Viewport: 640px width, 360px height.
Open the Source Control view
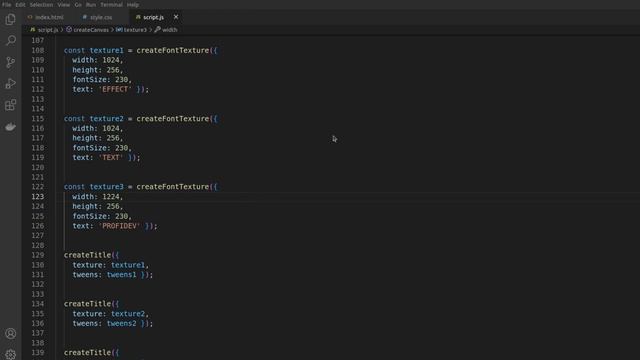click(x=11, y=62)
